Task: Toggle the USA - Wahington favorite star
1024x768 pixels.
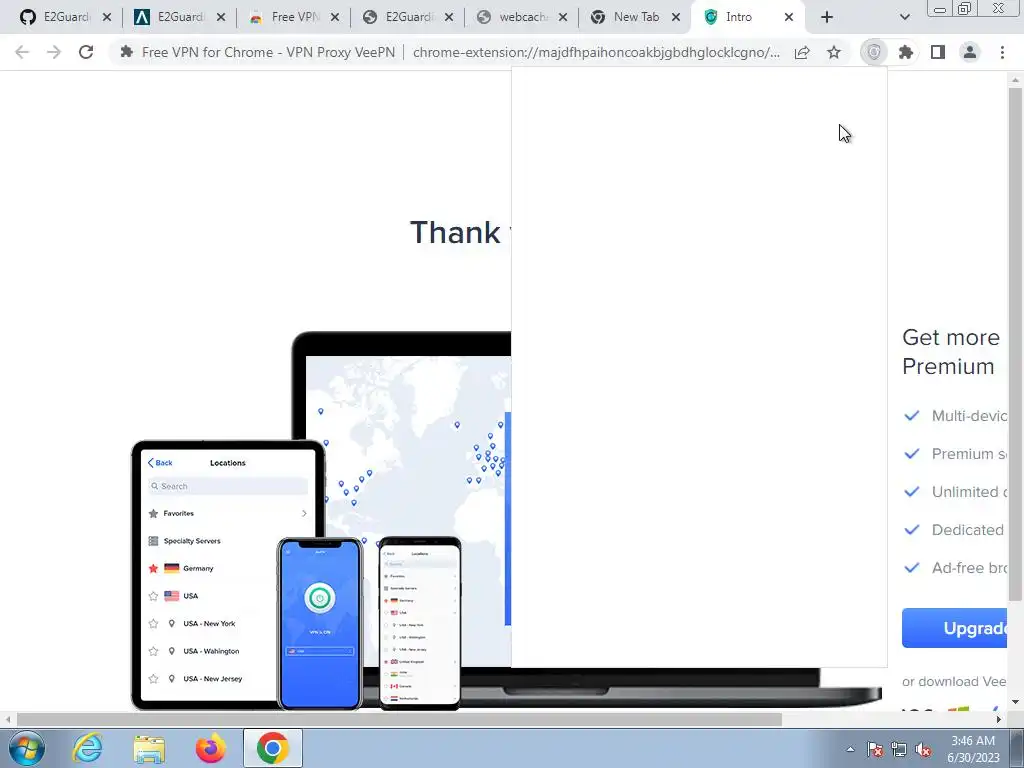Action: pyautogui.click(x=153, y=651)
